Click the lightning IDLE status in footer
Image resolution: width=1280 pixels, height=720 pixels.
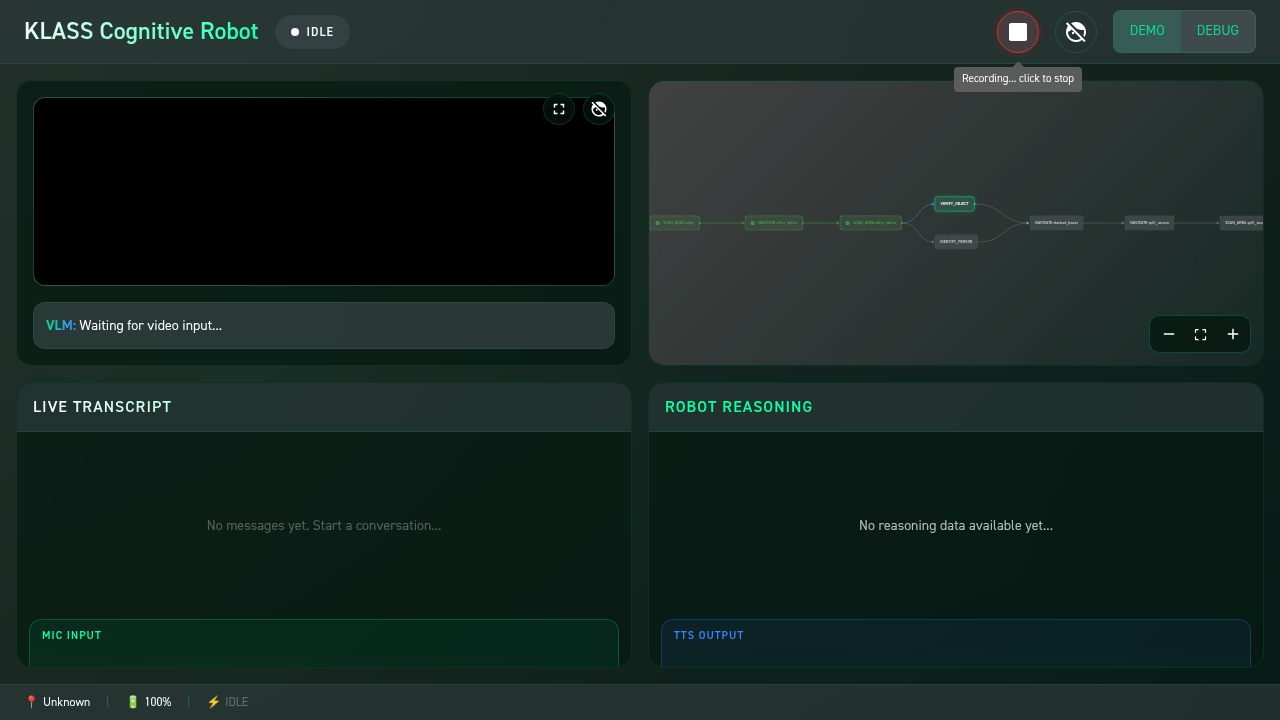click(227, 702)
